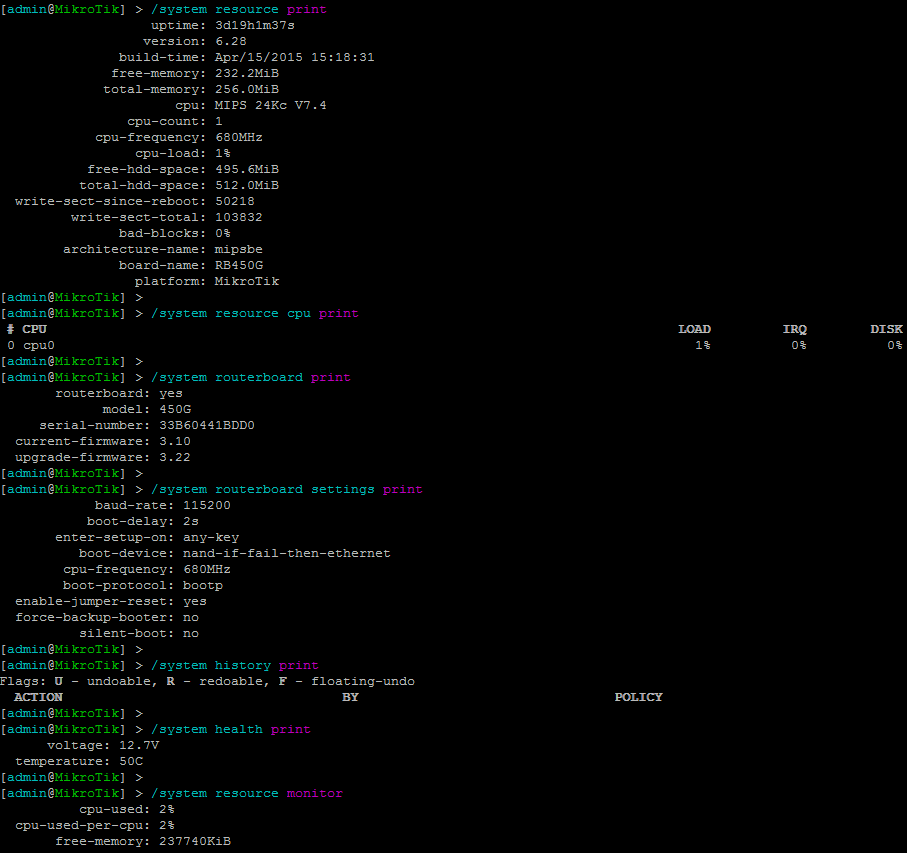
Task: Click the /system routerboard print command
Action: 251,378
